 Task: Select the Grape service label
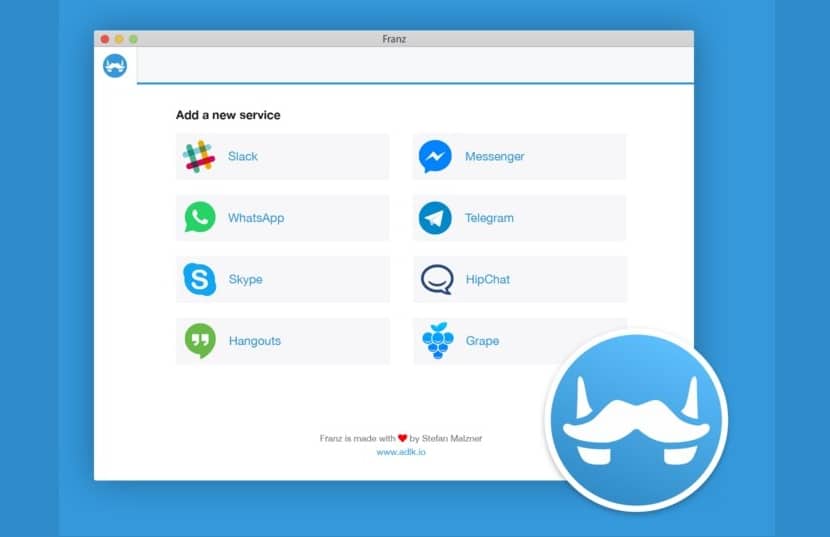tap(482, 341)
